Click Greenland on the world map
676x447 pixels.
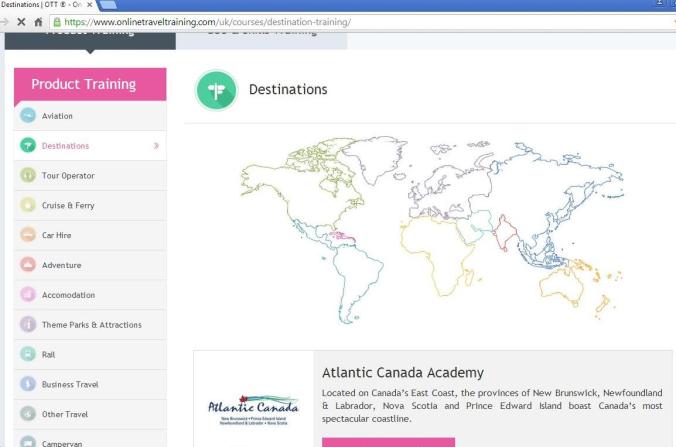coord(375,159)
